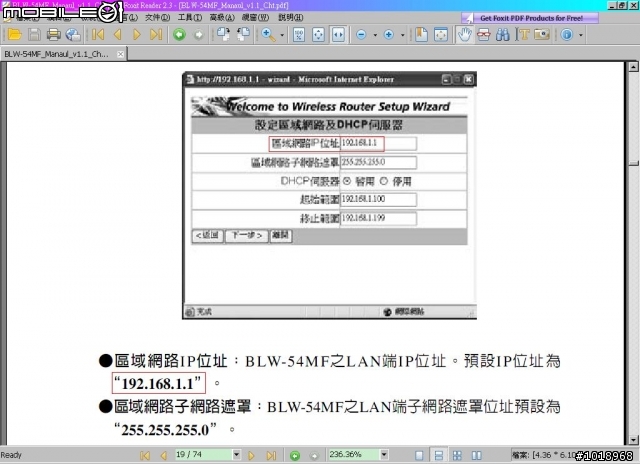Image resolution: width=640 pixels, height=464 pixels.
Task: Click the 區域網路IP位址 field 192.168.1.1
Action: coord(378,143)
